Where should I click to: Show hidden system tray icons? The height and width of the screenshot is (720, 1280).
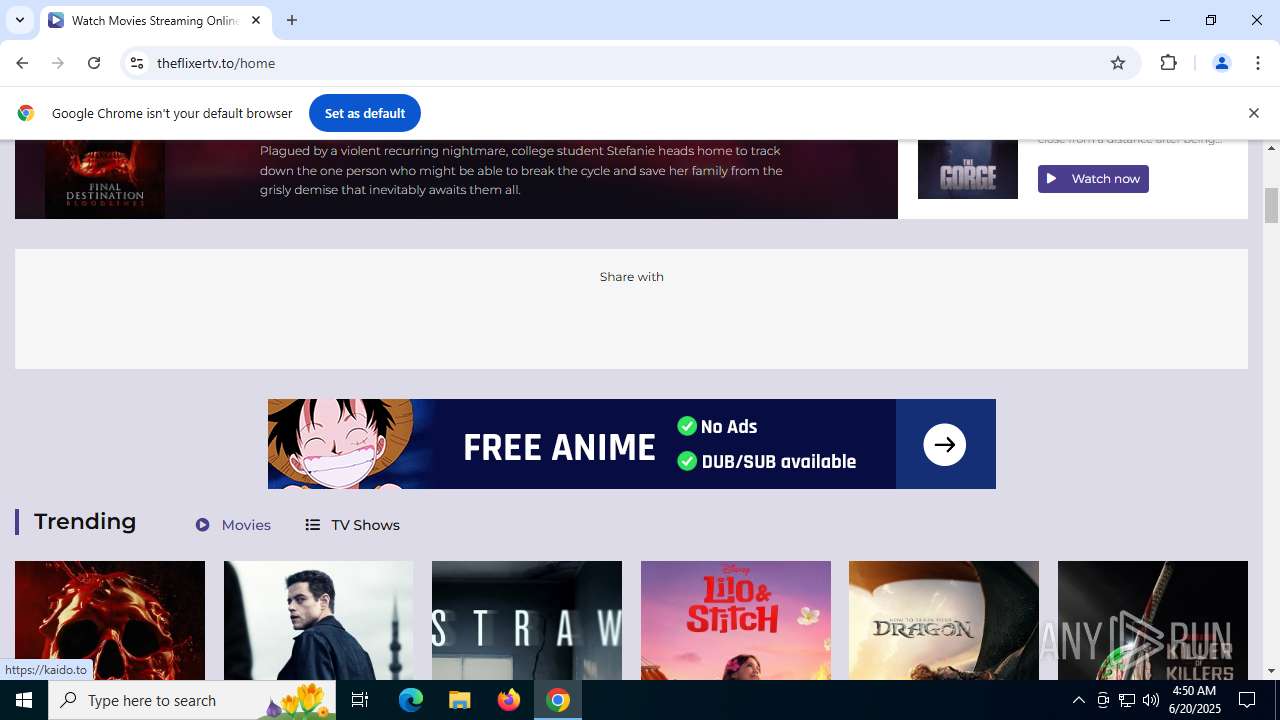point(1078,700)
